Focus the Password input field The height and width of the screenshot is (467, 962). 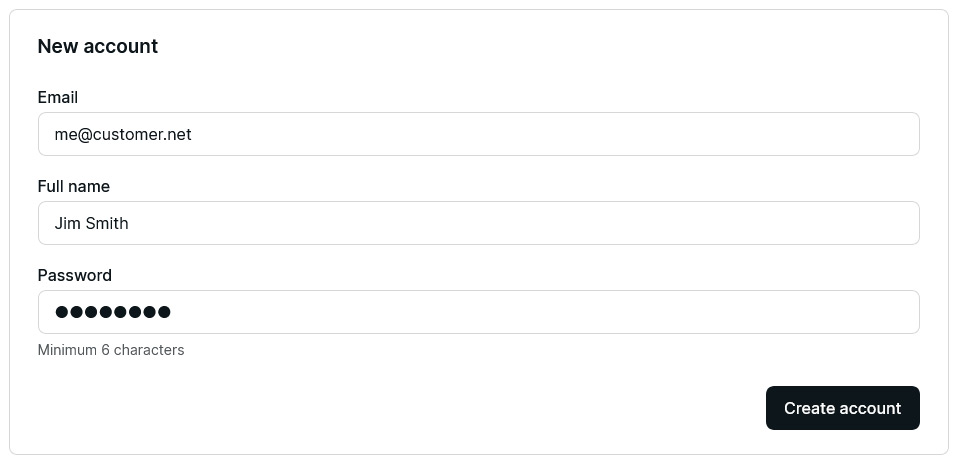pyautogui.click(x=478, y=312)
